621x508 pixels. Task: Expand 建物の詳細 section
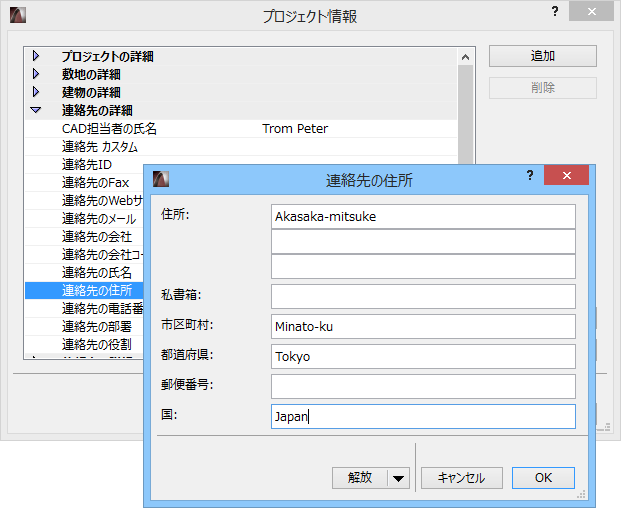[36, 92]
